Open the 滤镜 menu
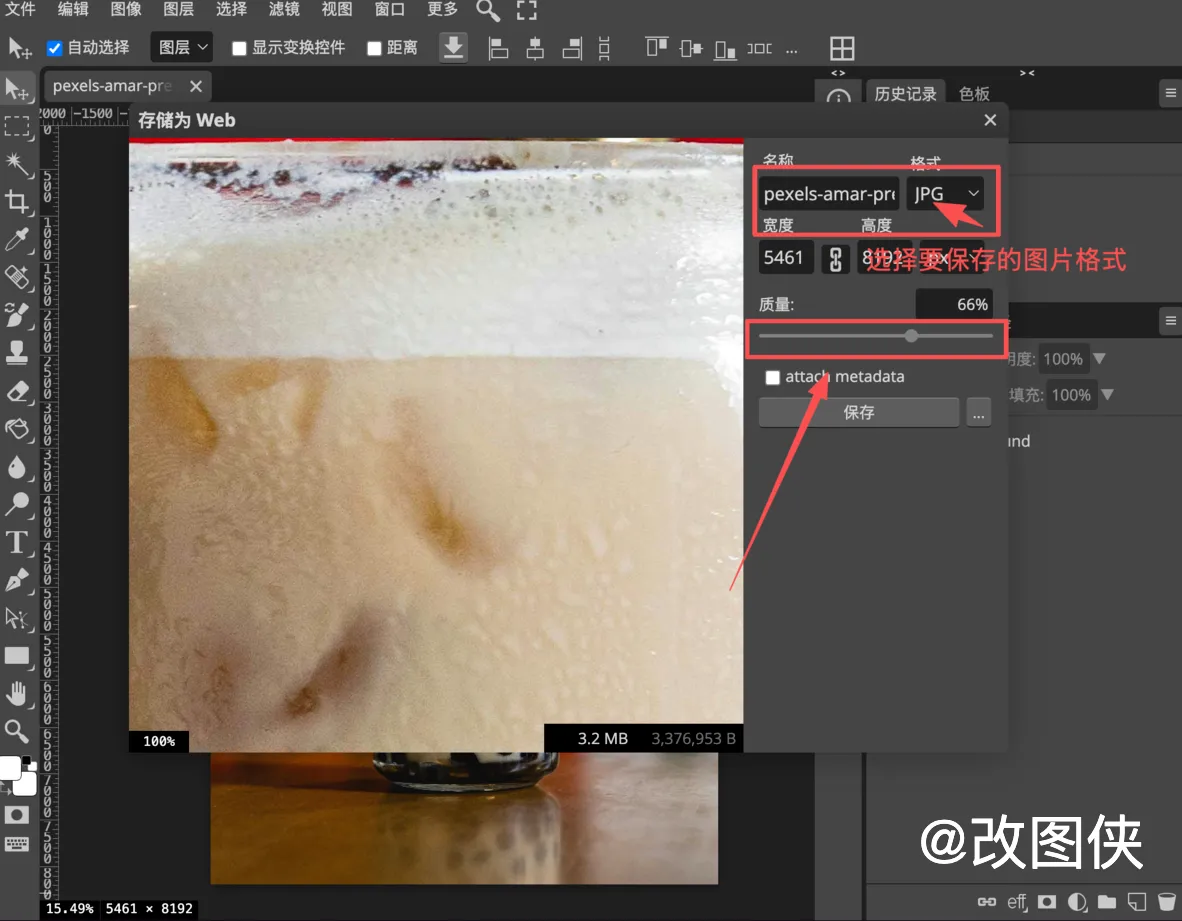 [285, 10]
